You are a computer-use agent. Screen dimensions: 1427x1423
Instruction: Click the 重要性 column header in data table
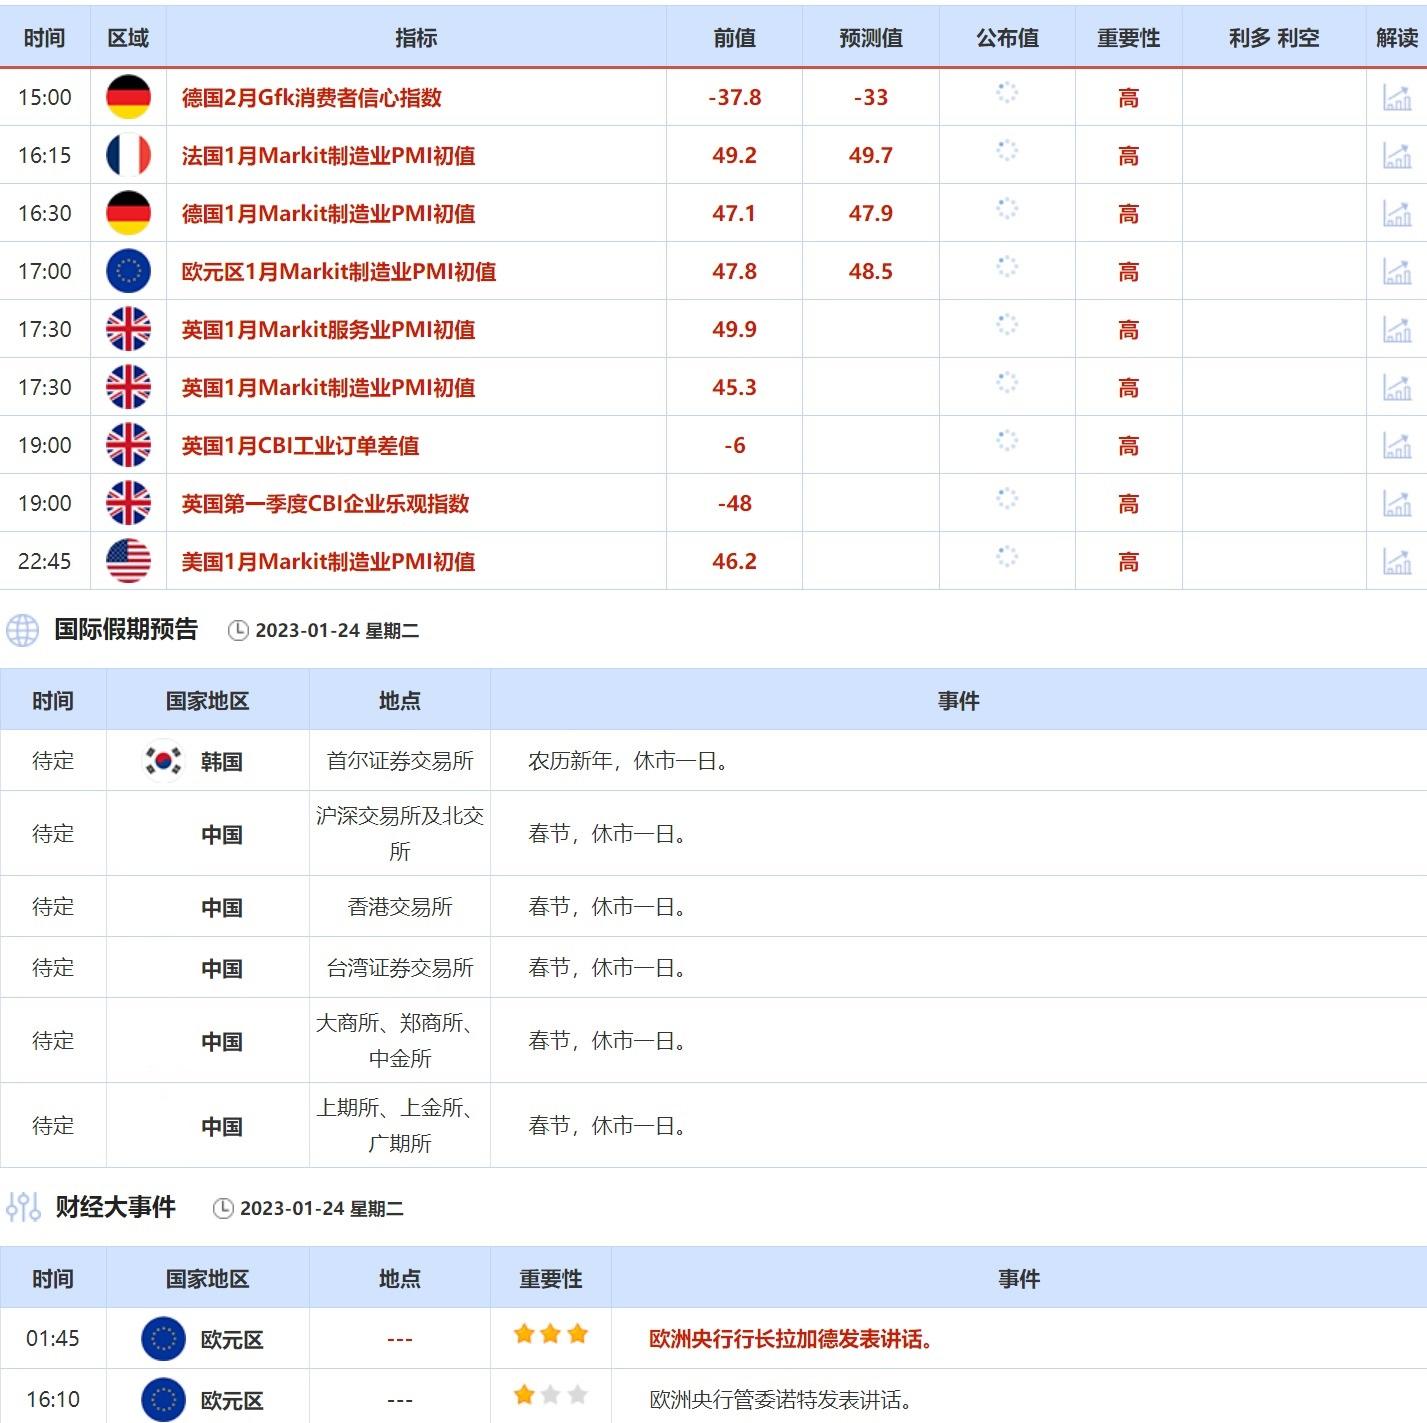tap(1128, 38)
